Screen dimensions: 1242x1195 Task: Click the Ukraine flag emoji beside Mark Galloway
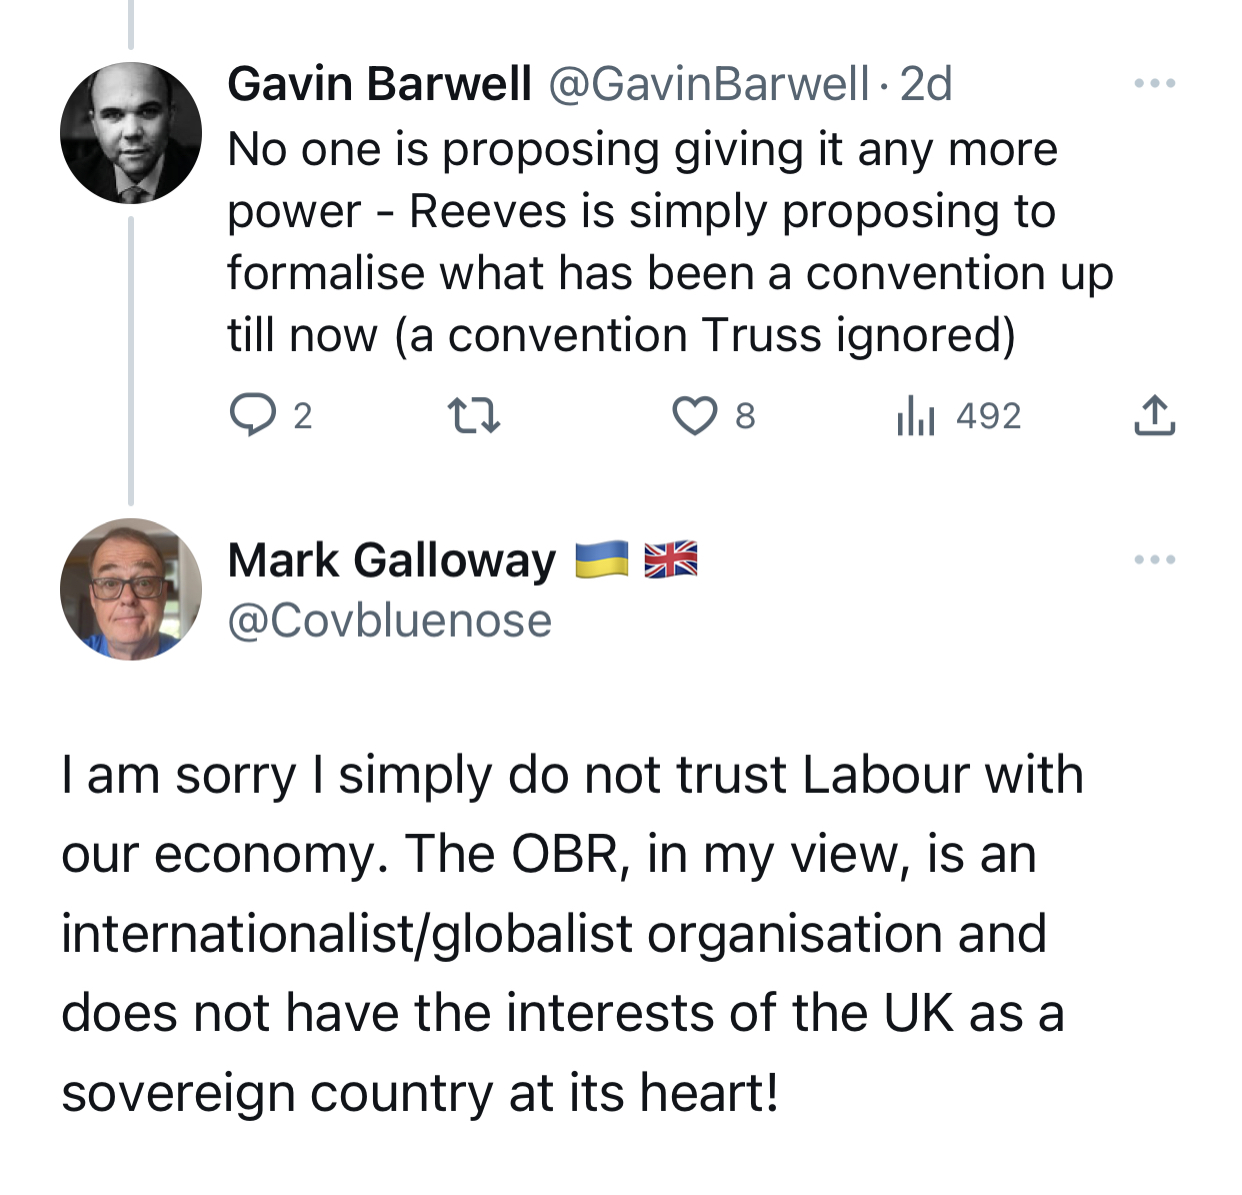pyautogui.click(x=602, y=560)
